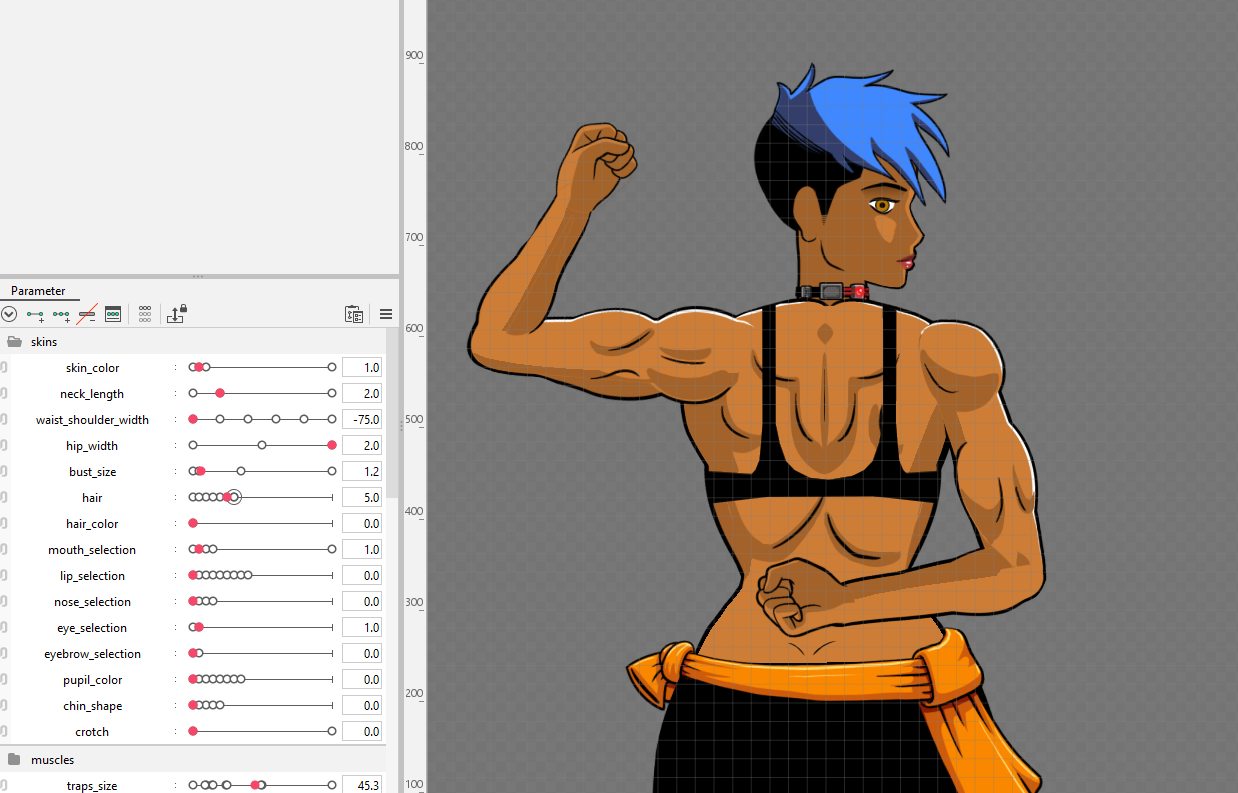Viewport: 1238px width, 793px height.
Task: Open the parameter settings clipboard icon
Action: (x=353, y=314)
